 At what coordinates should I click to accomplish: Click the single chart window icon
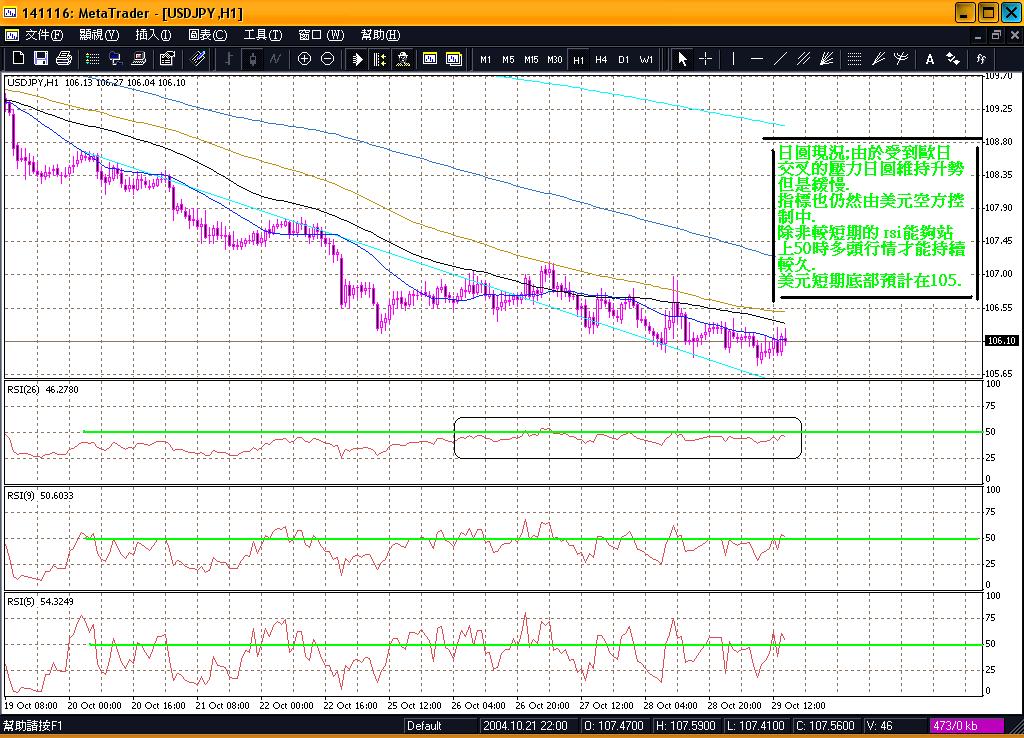click(x=430, y=59)
